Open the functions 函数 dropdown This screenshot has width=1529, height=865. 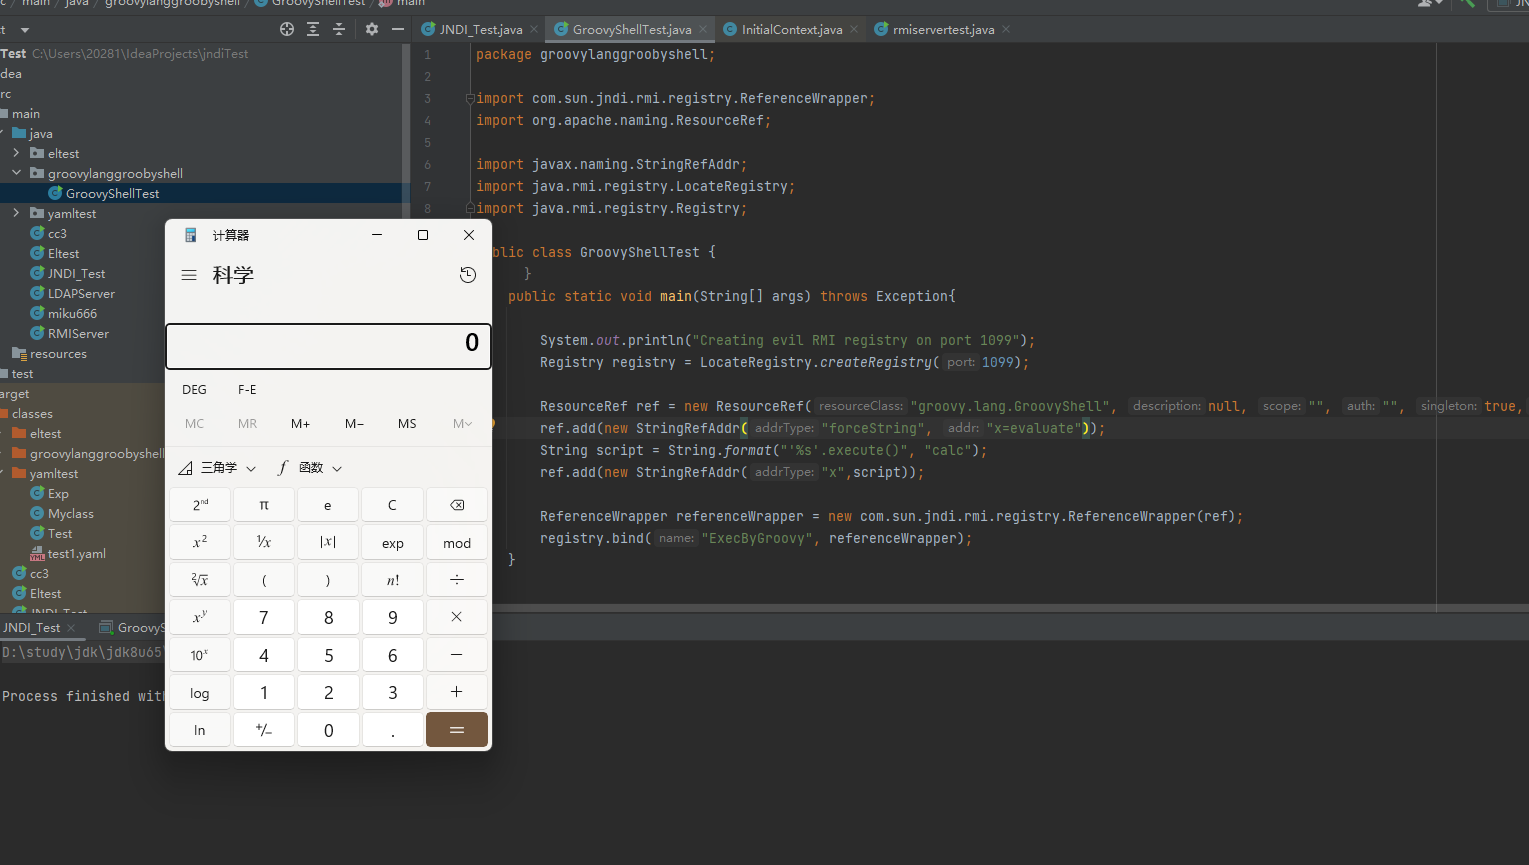click(x=310, y=468)
